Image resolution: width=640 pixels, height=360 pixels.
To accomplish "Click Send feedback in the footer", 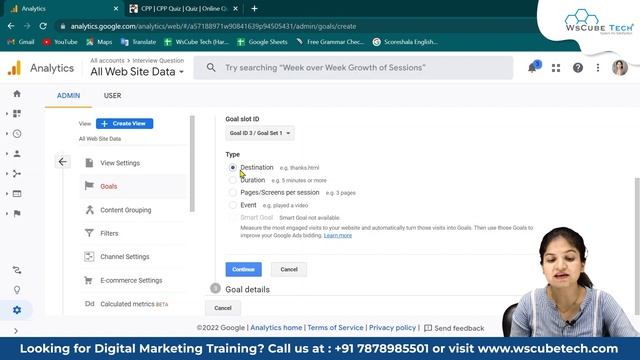I will pos(454,328).
